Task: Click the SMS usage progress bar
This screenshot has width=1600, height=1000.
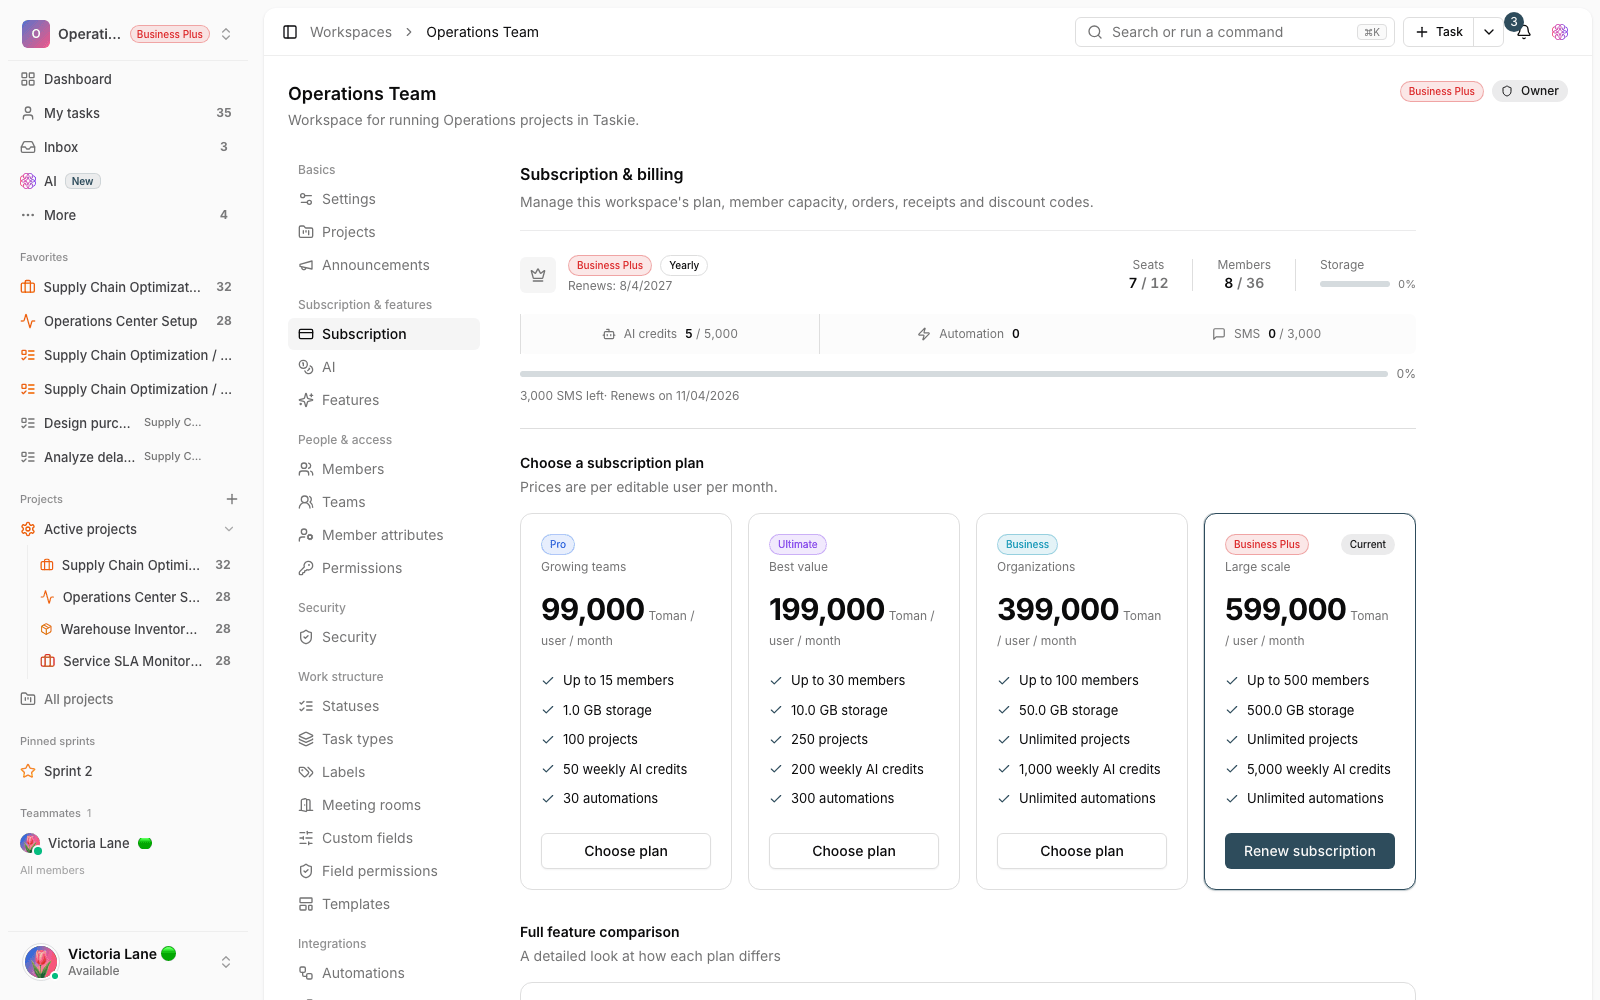Action: (x=954, y=374)
